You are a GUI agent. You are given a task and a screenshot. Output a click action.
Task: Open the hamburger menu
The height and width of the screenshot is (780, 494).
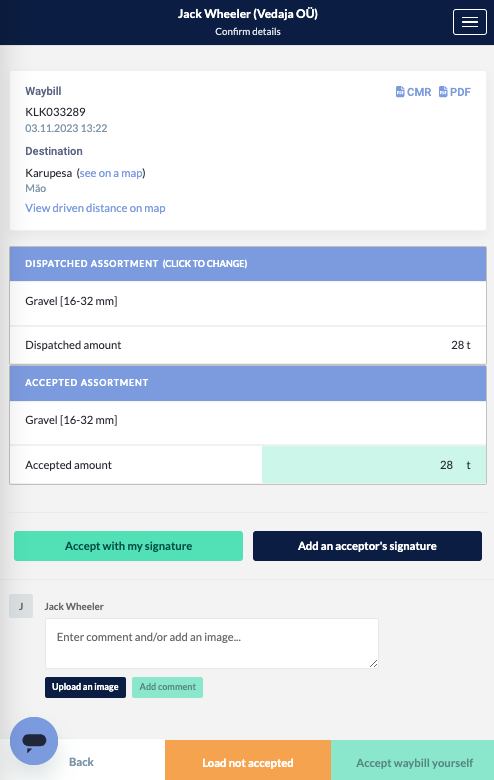[x=470, y=22]
